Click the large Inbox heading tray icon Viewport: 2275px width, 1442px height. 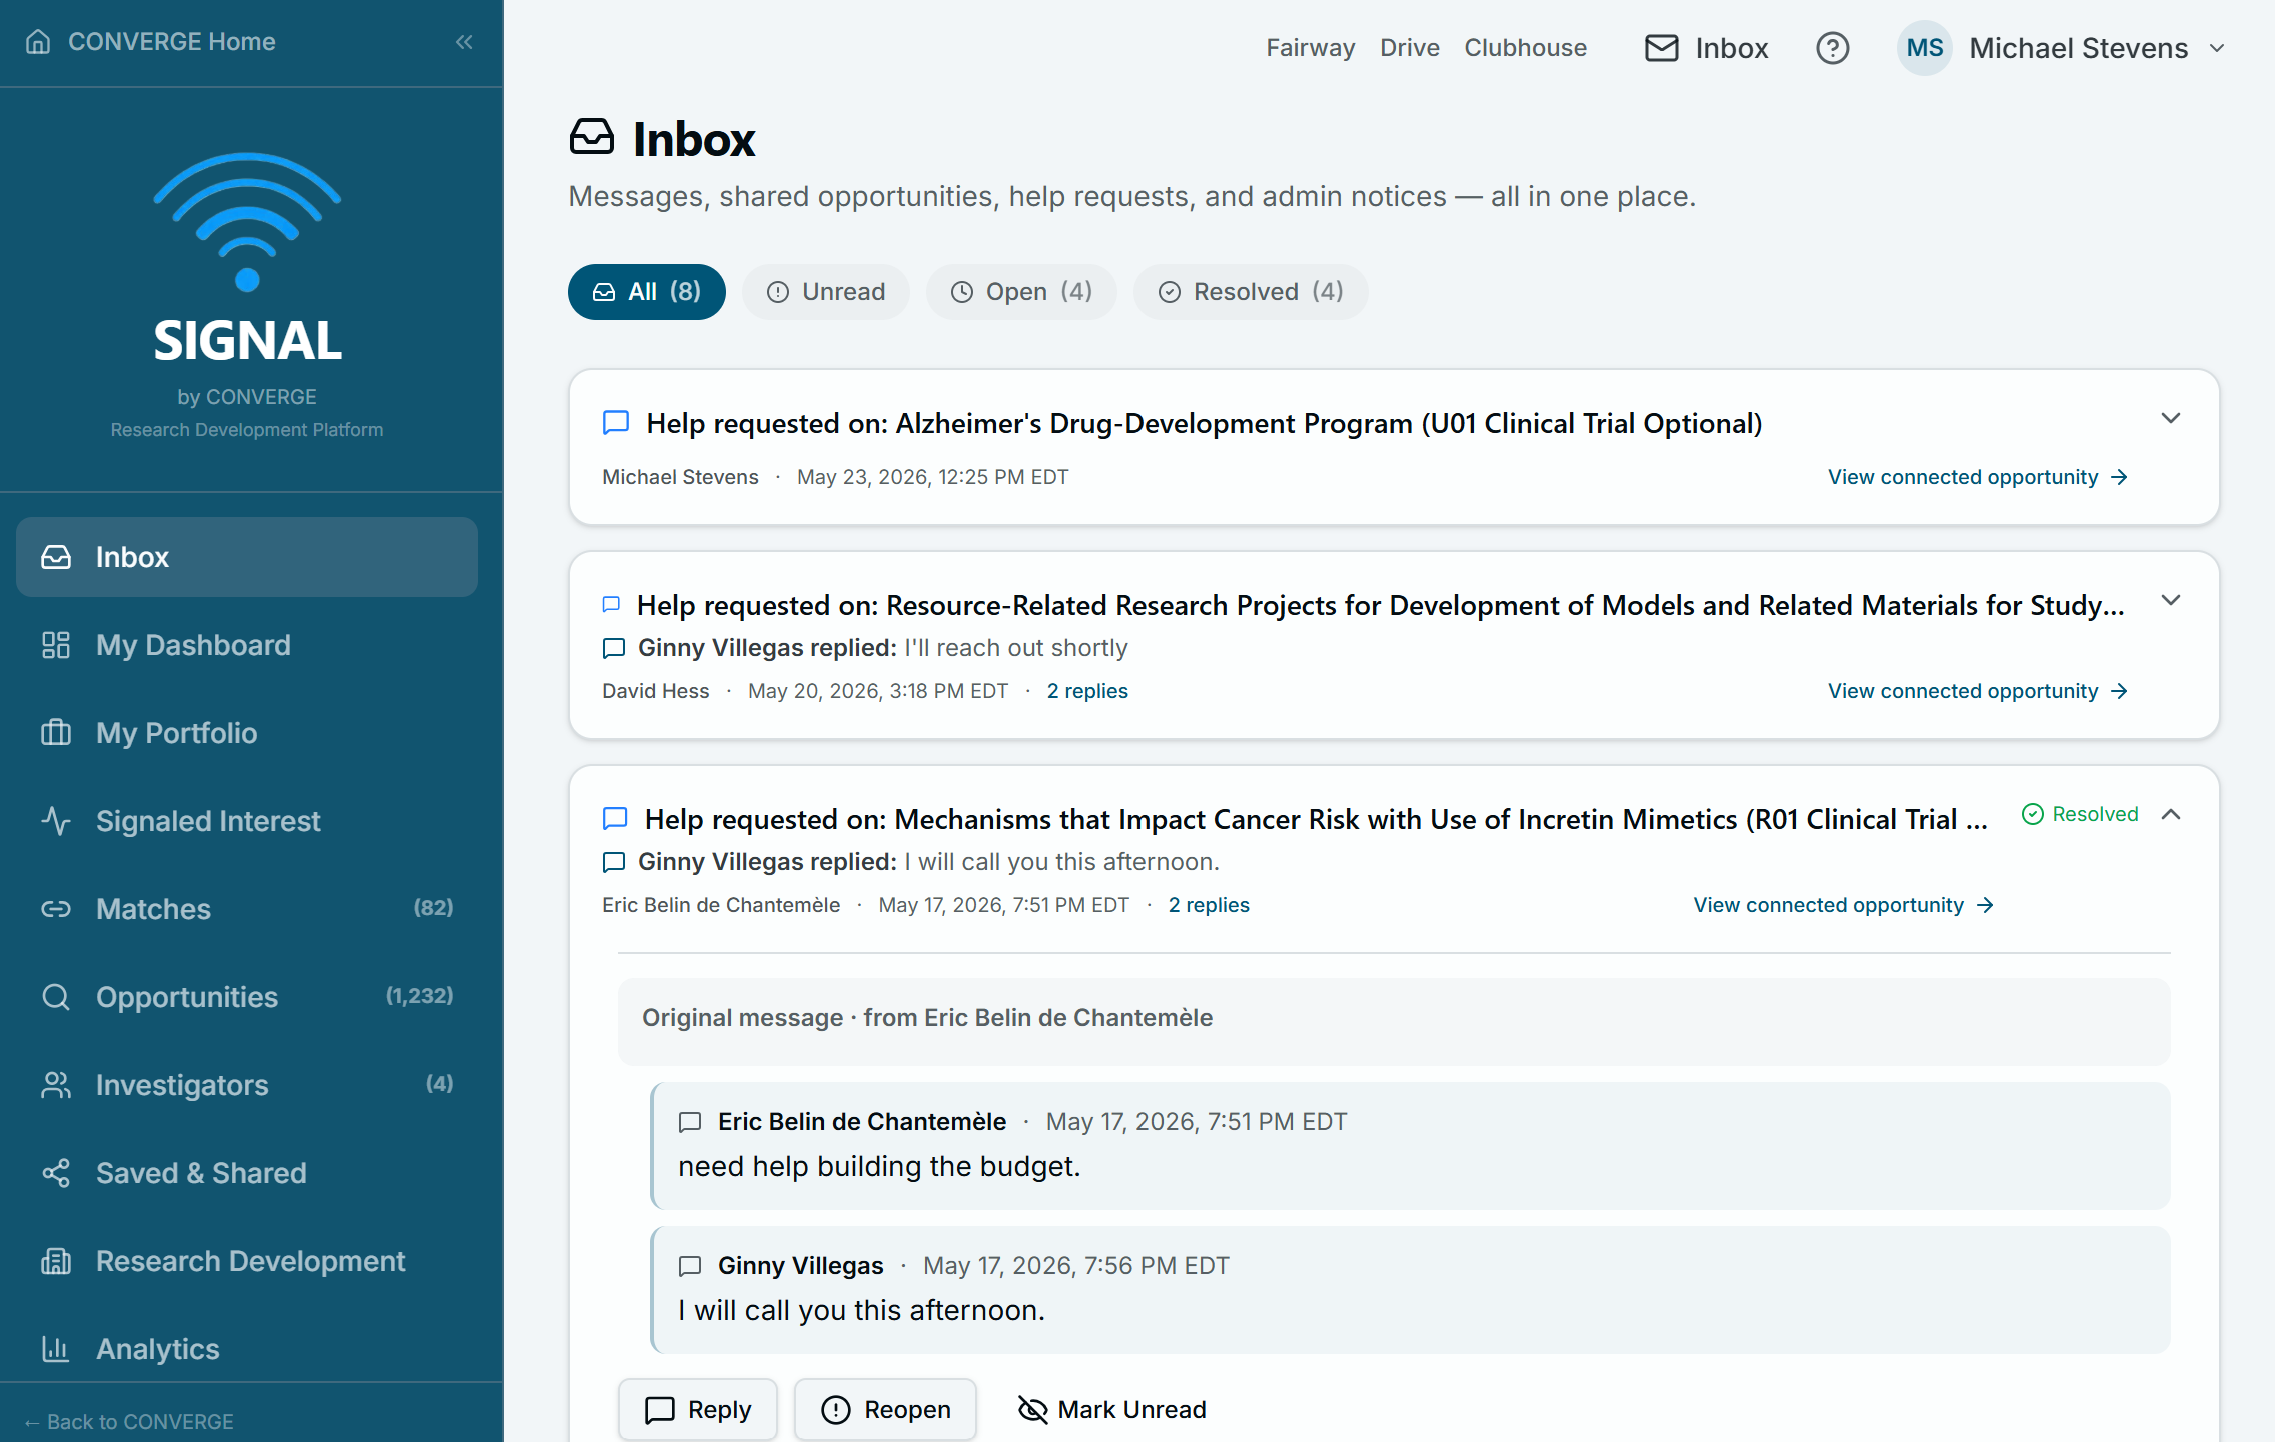point(592,138)
